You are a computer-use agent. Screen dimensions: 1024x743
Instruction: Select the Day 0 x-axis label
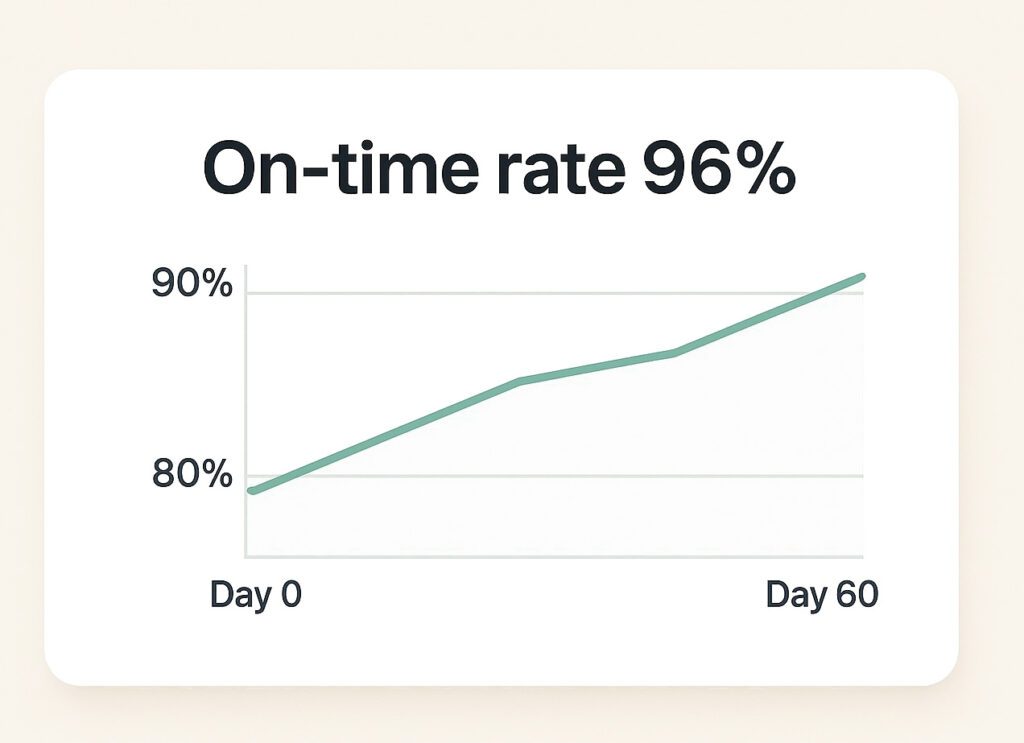255,595
